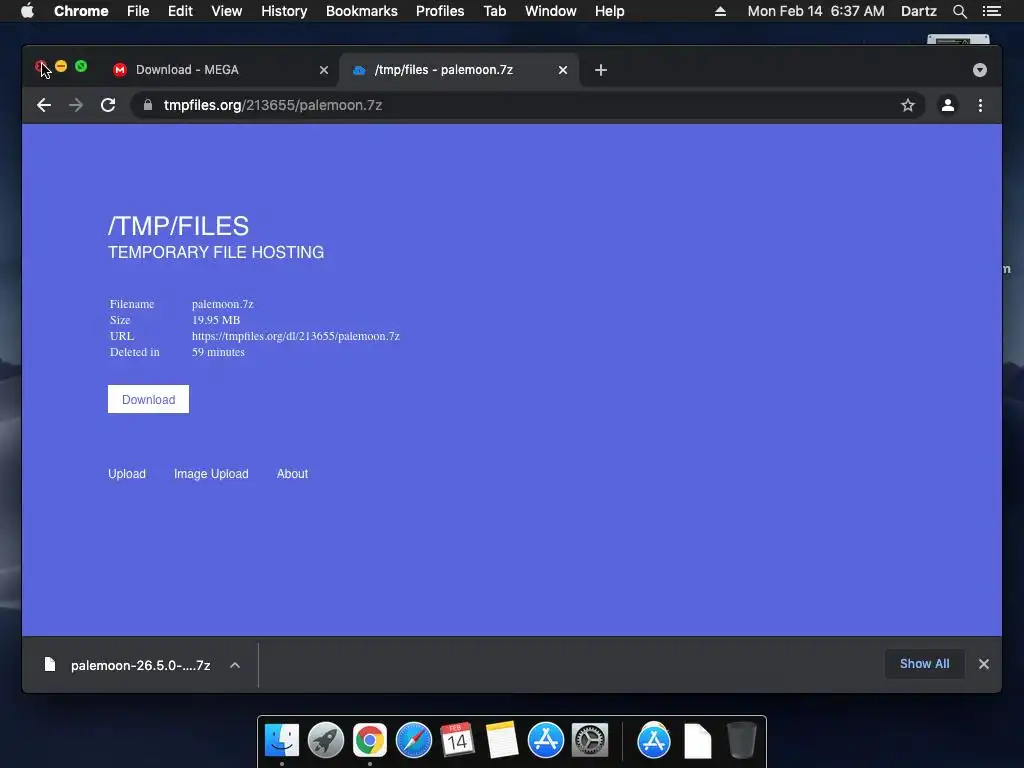The height and width of the screenshot is (768, 1024).
Task: Open downloaded palemoon-26.5.0 .7z file
Action: point(140,665)
